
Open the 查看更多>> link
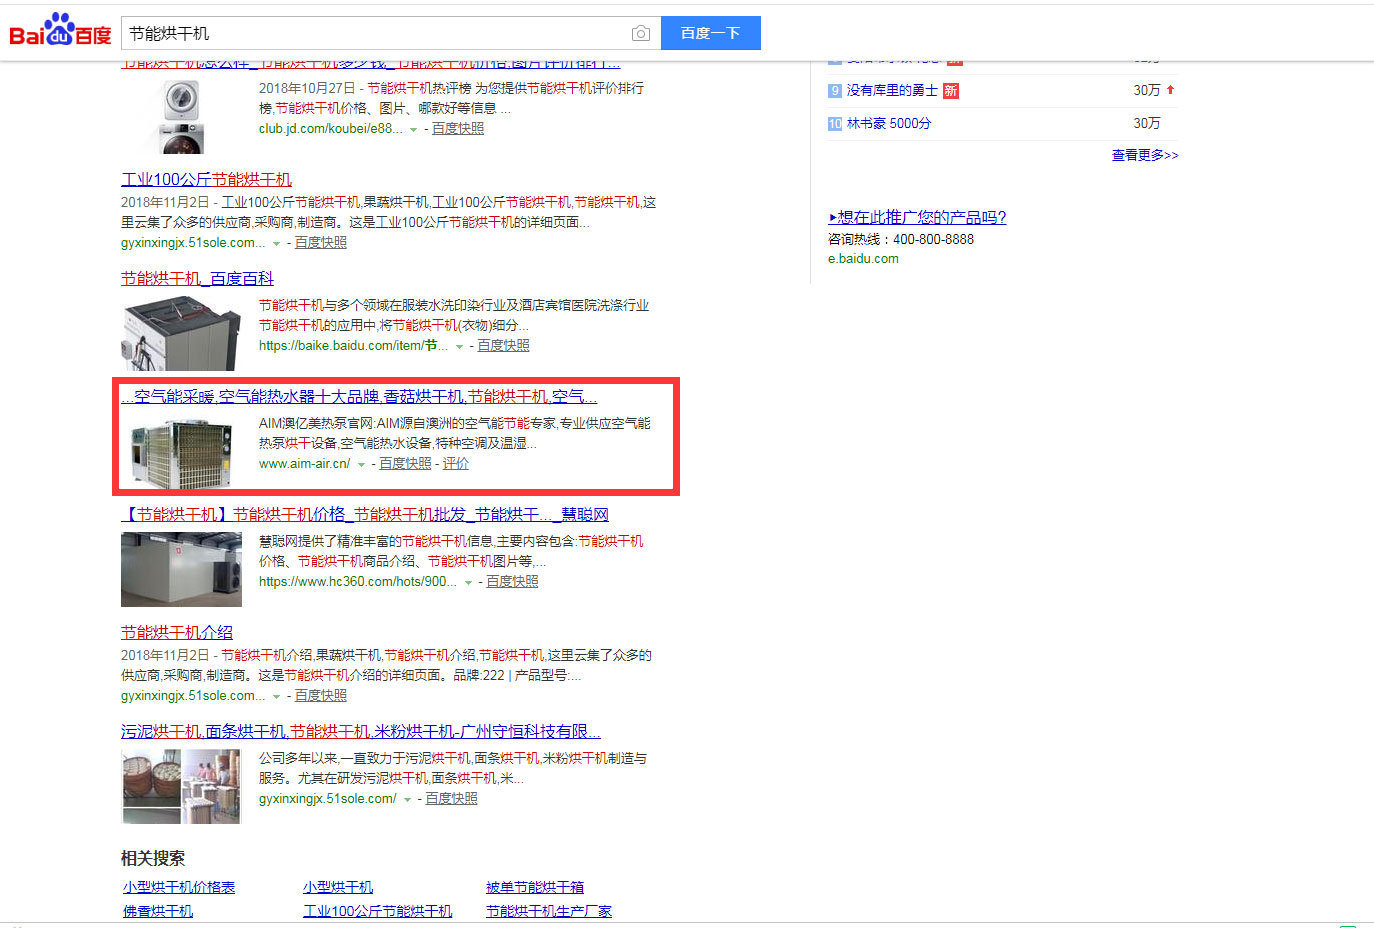point(1144,156)
